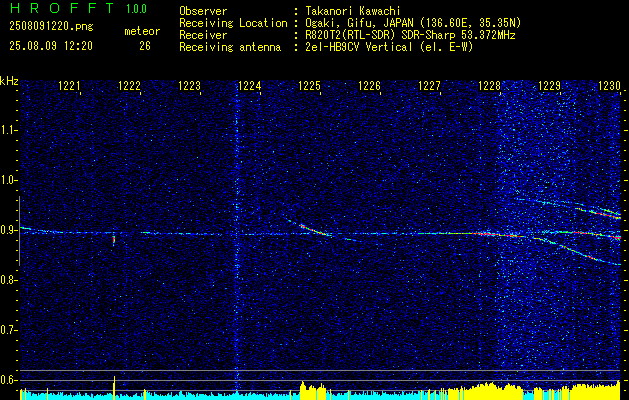Click the 0.6 kHz frequency label
Screen dimensions: 629x400
(8, 380)
